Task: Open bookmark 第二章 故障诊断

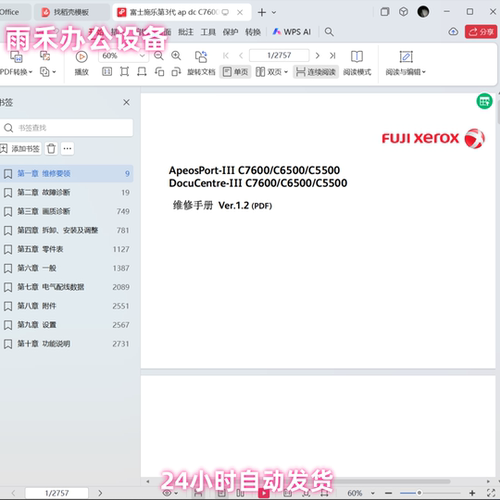Action: pyautogui.click(x=67, y=192)
